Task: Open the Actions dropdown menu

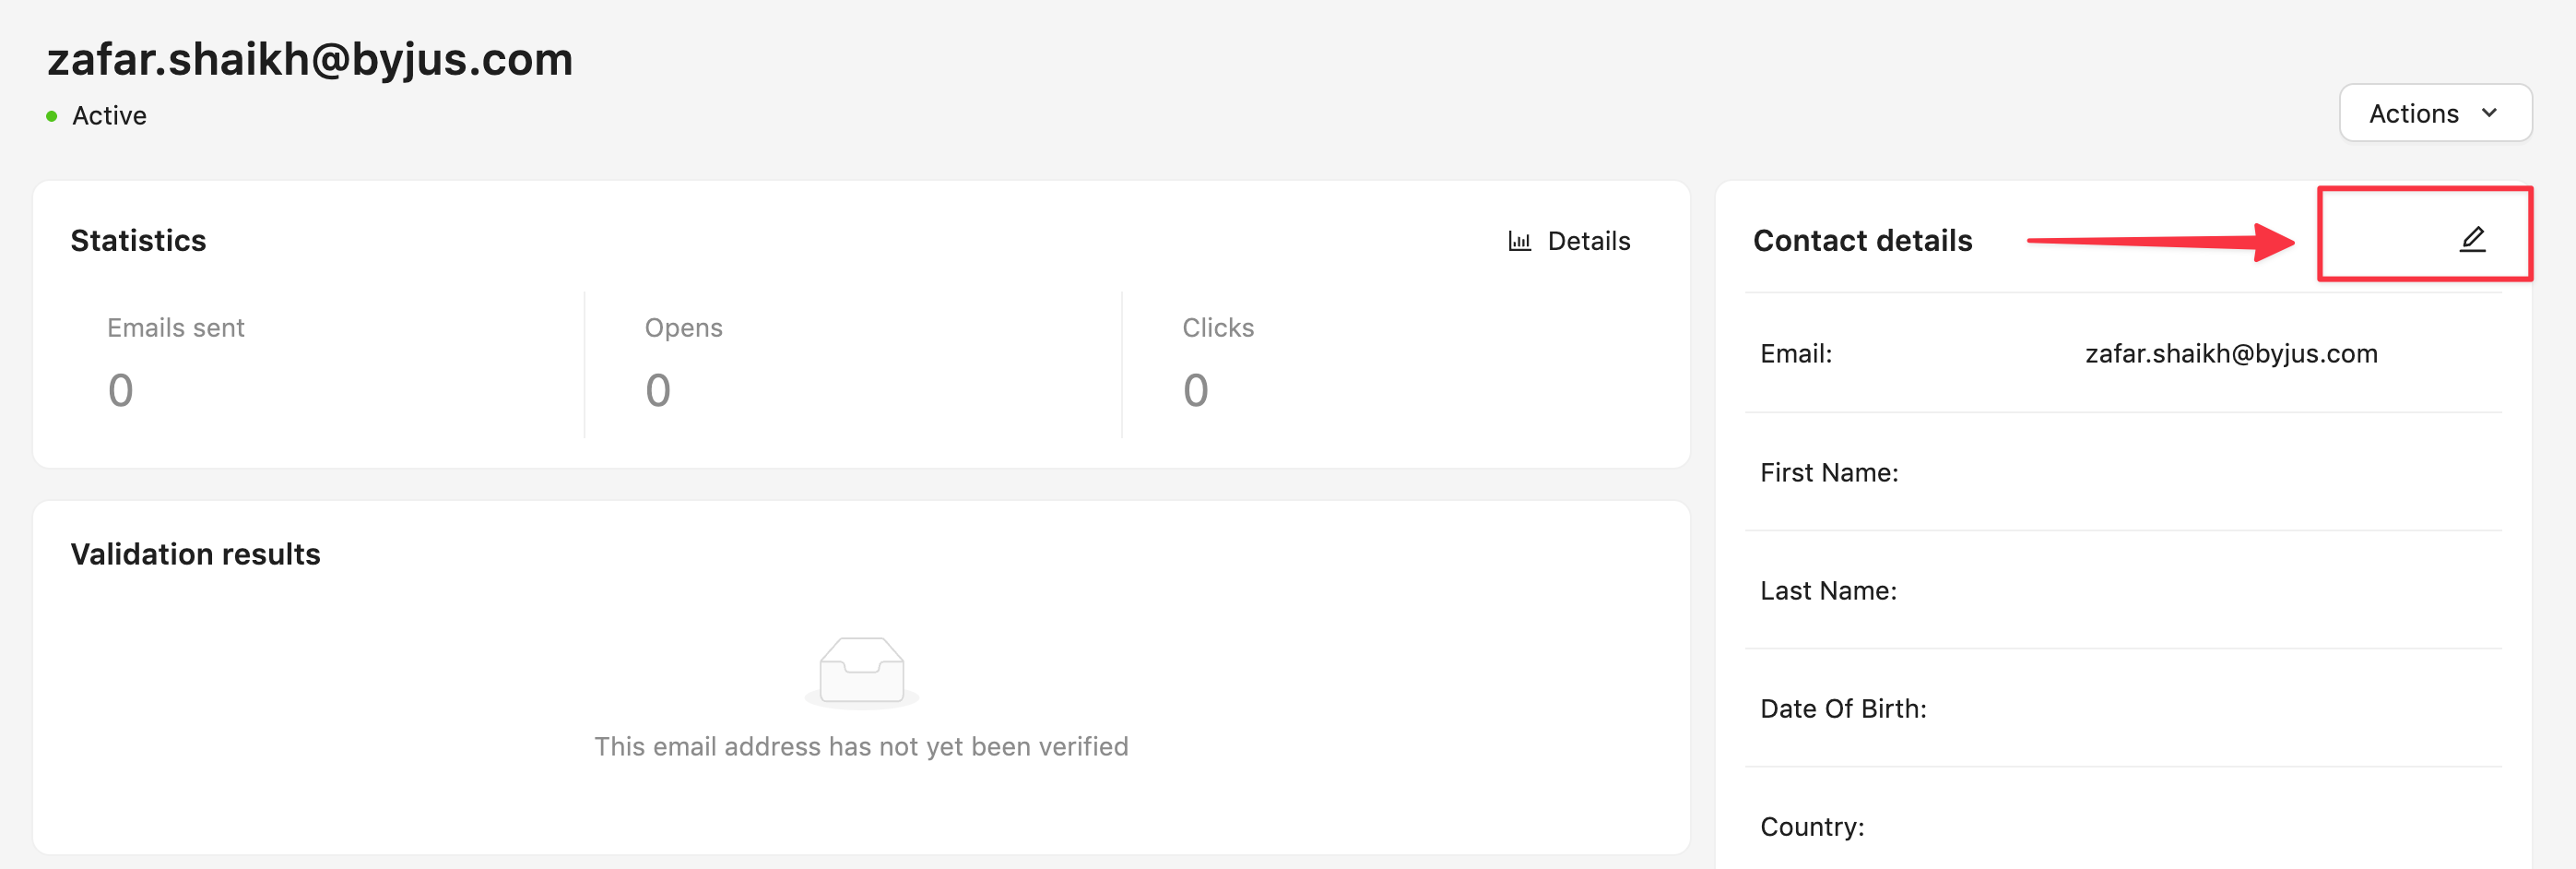Action: pos(2434,113)
